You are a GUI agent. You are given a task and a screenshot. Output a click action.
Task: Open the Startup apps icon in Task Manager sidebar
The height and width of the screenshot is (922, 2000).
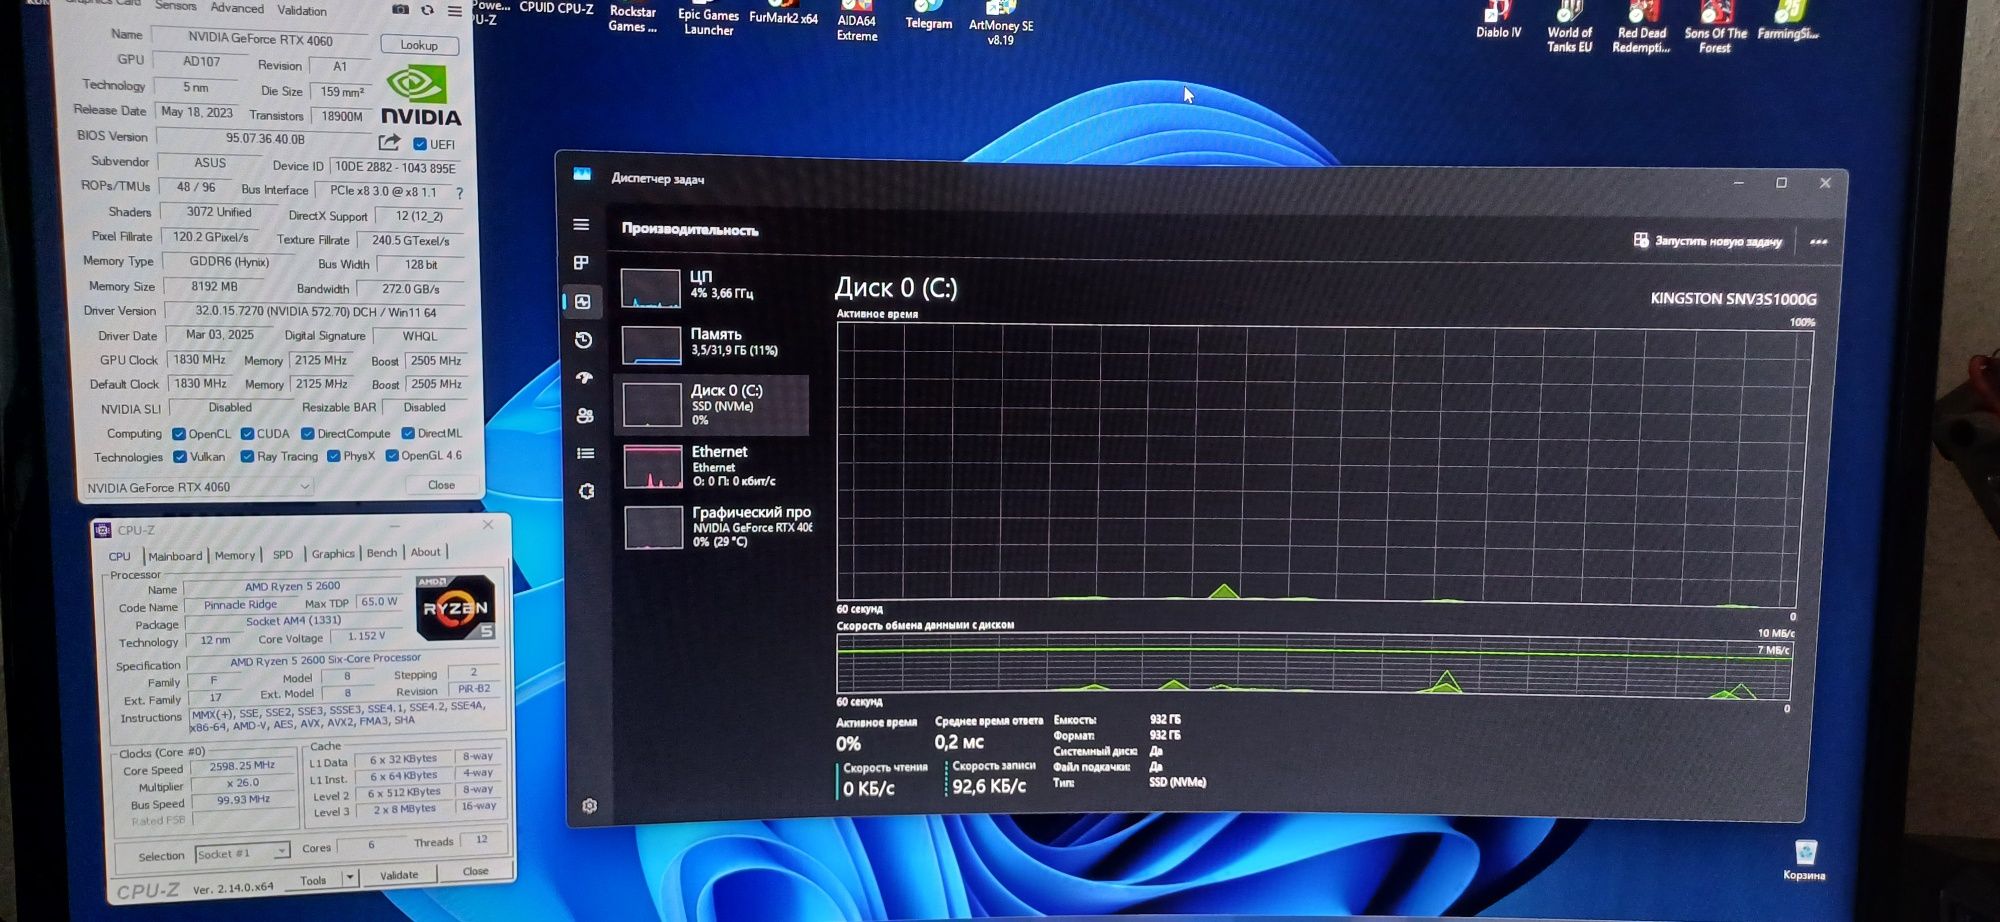click(585, 378)
